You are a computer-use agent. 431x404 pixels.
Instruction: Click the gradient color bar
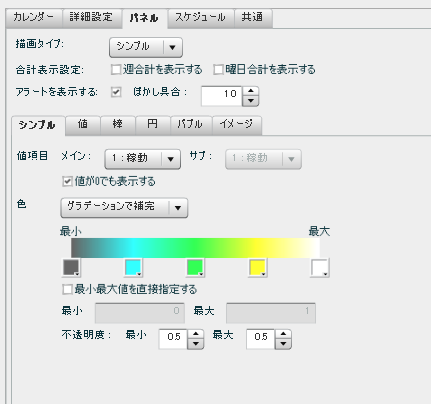196,248
